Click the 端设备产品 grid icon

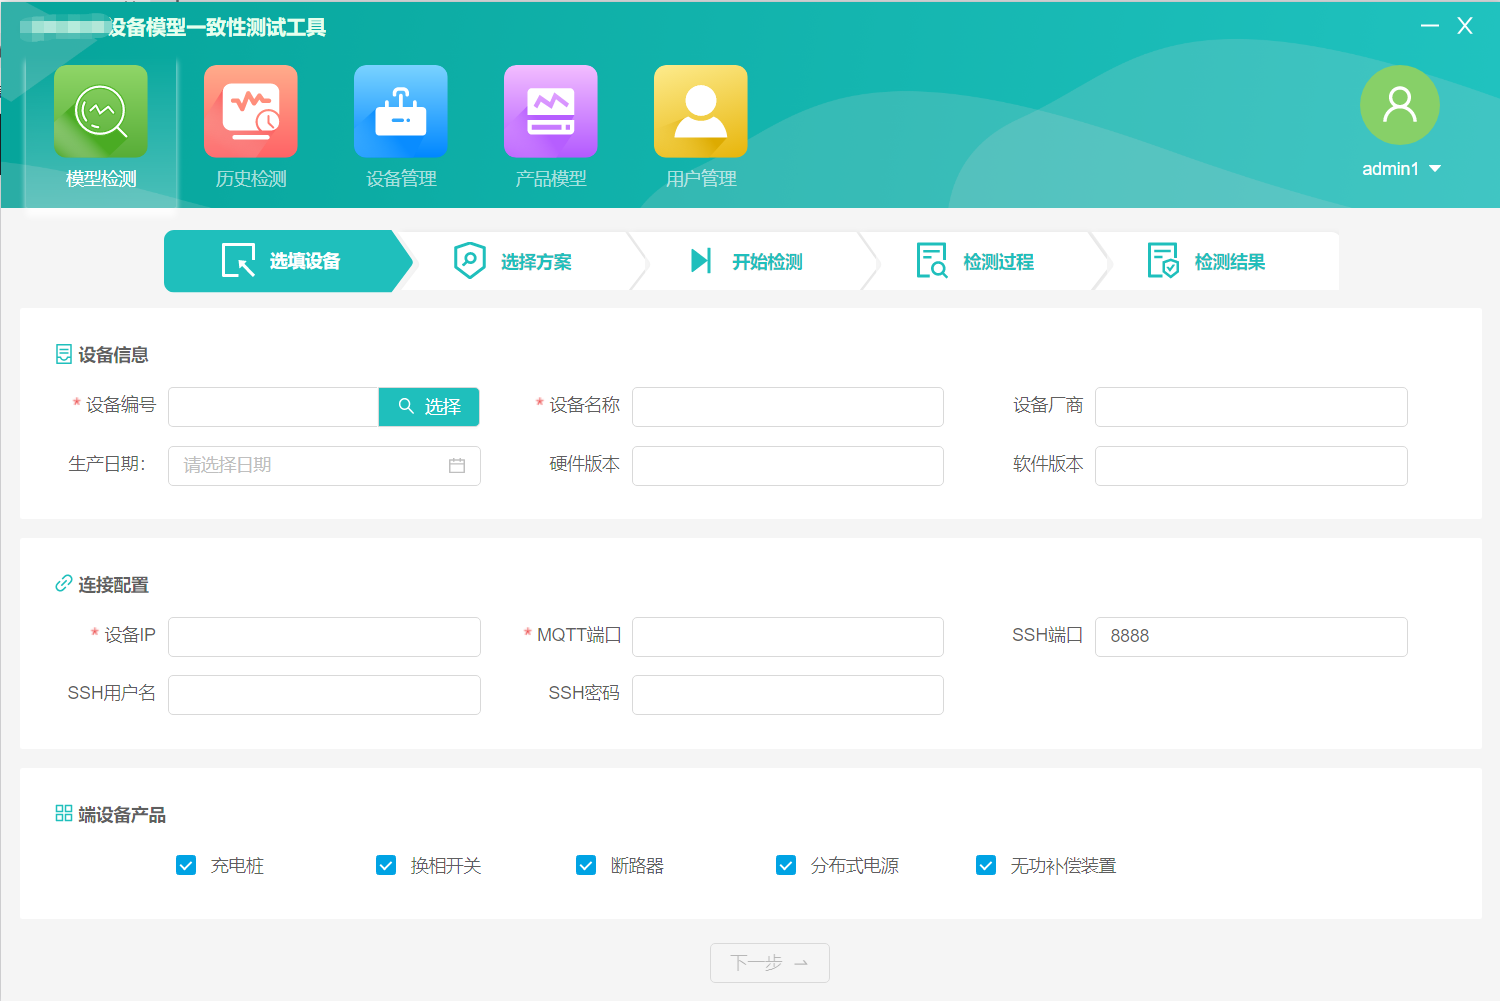[64, 813]
